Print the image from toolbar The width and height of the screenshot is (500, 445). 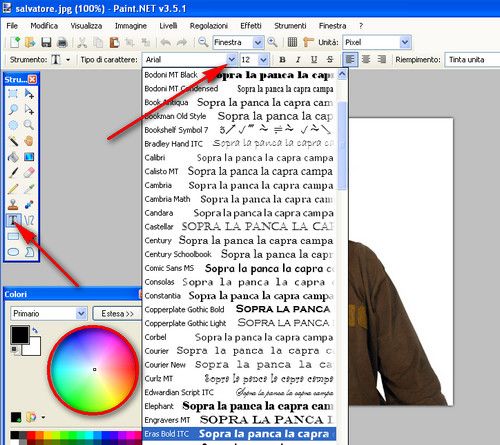point(62,42)
